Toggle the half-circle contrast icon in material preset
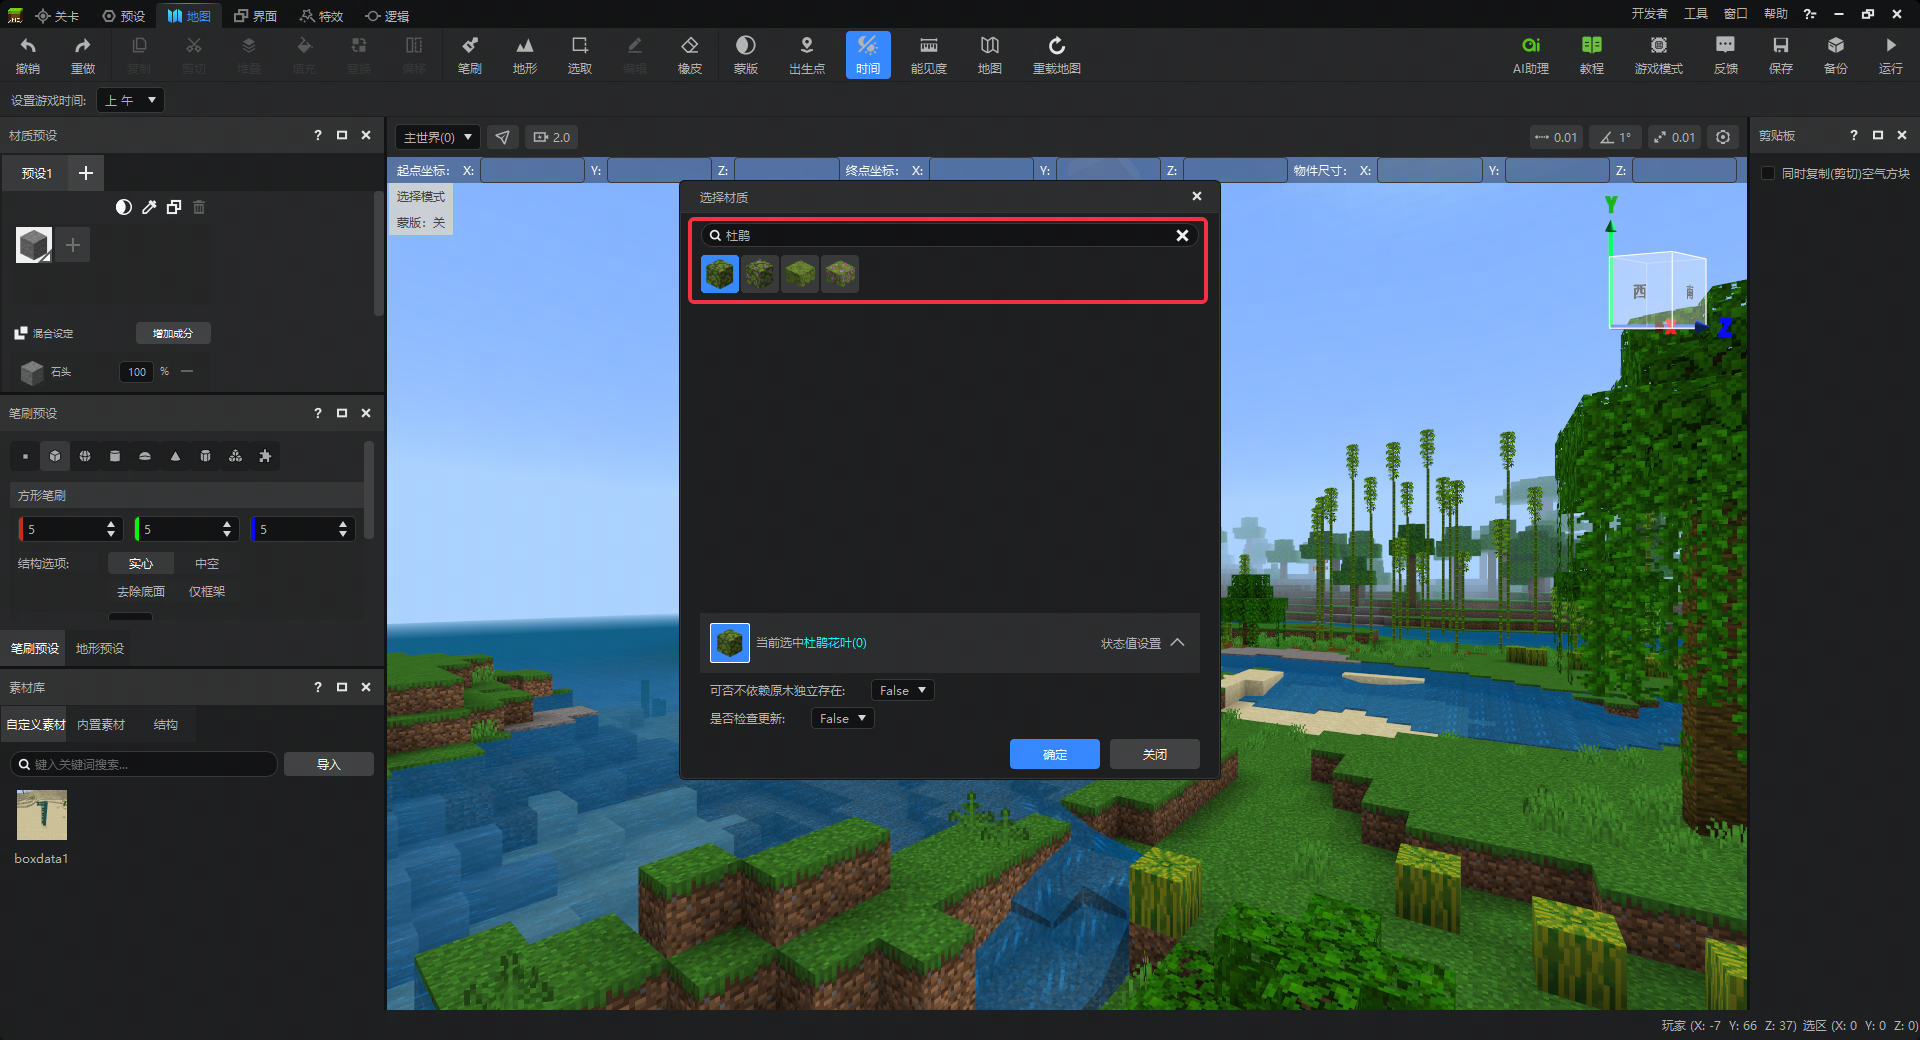Screen dimensions: 1920x1040 124,207
